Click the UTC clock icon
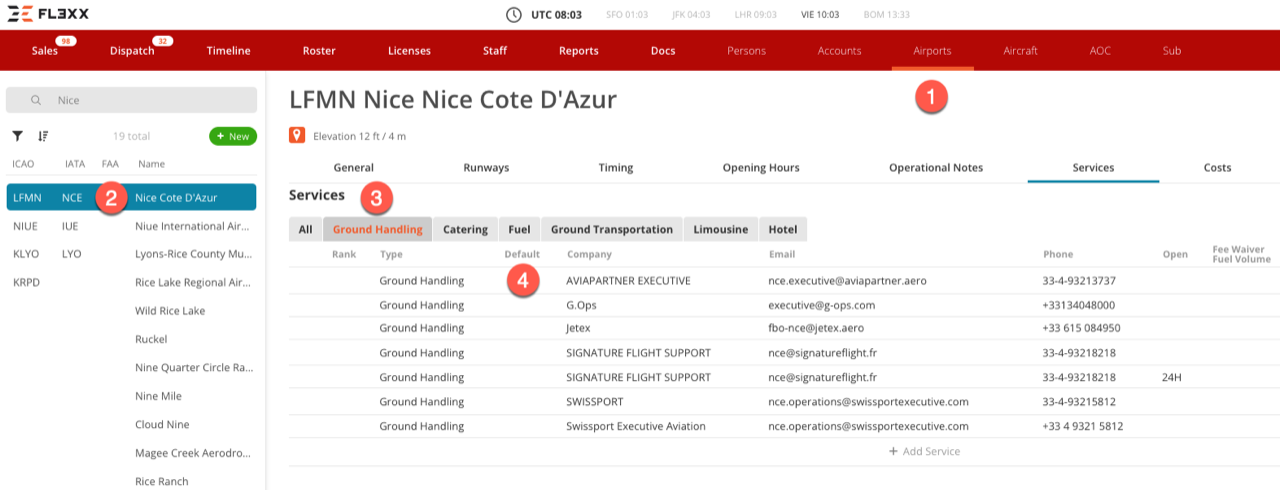The width and height of the screenshot is (1280, 490). (514, 15)
